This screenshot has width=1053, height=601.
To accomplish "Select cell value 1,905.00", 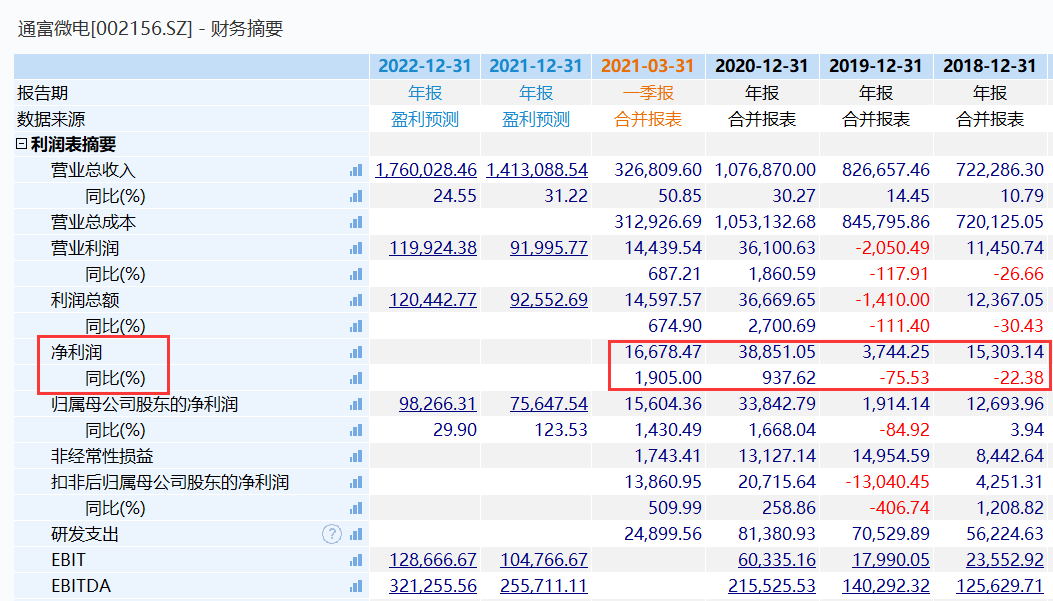I will pyautogui.click(x=668, y=378).
